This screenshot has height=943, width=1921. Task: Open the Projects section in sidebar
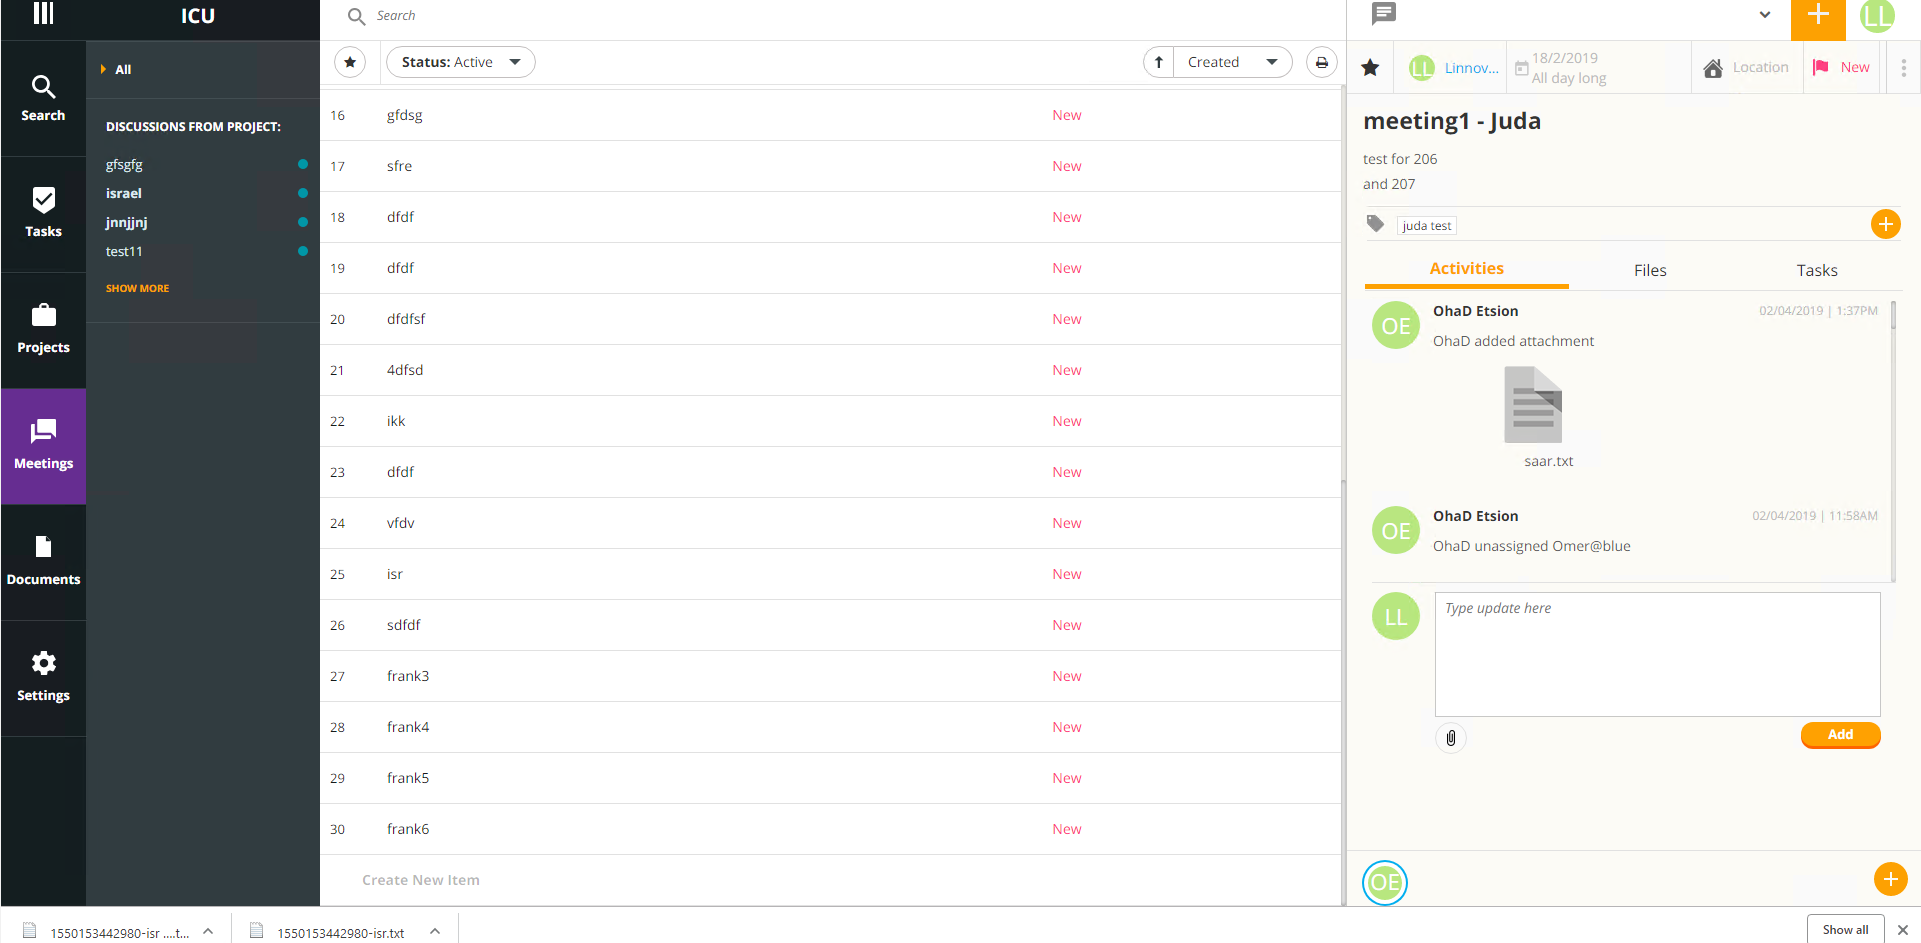tap(43, 330)
